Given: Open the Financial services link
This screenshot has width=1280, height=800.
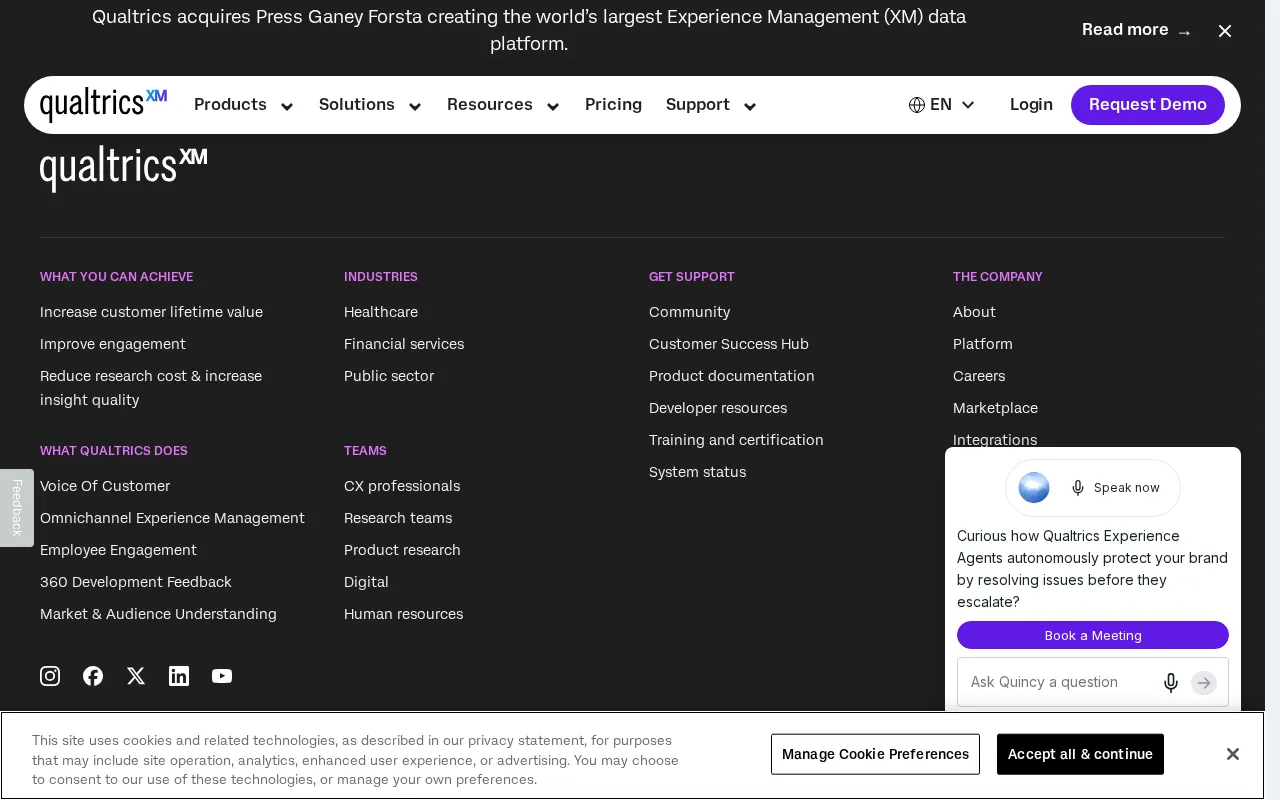Looking at the screenshot, I should (x=404, y=344).
